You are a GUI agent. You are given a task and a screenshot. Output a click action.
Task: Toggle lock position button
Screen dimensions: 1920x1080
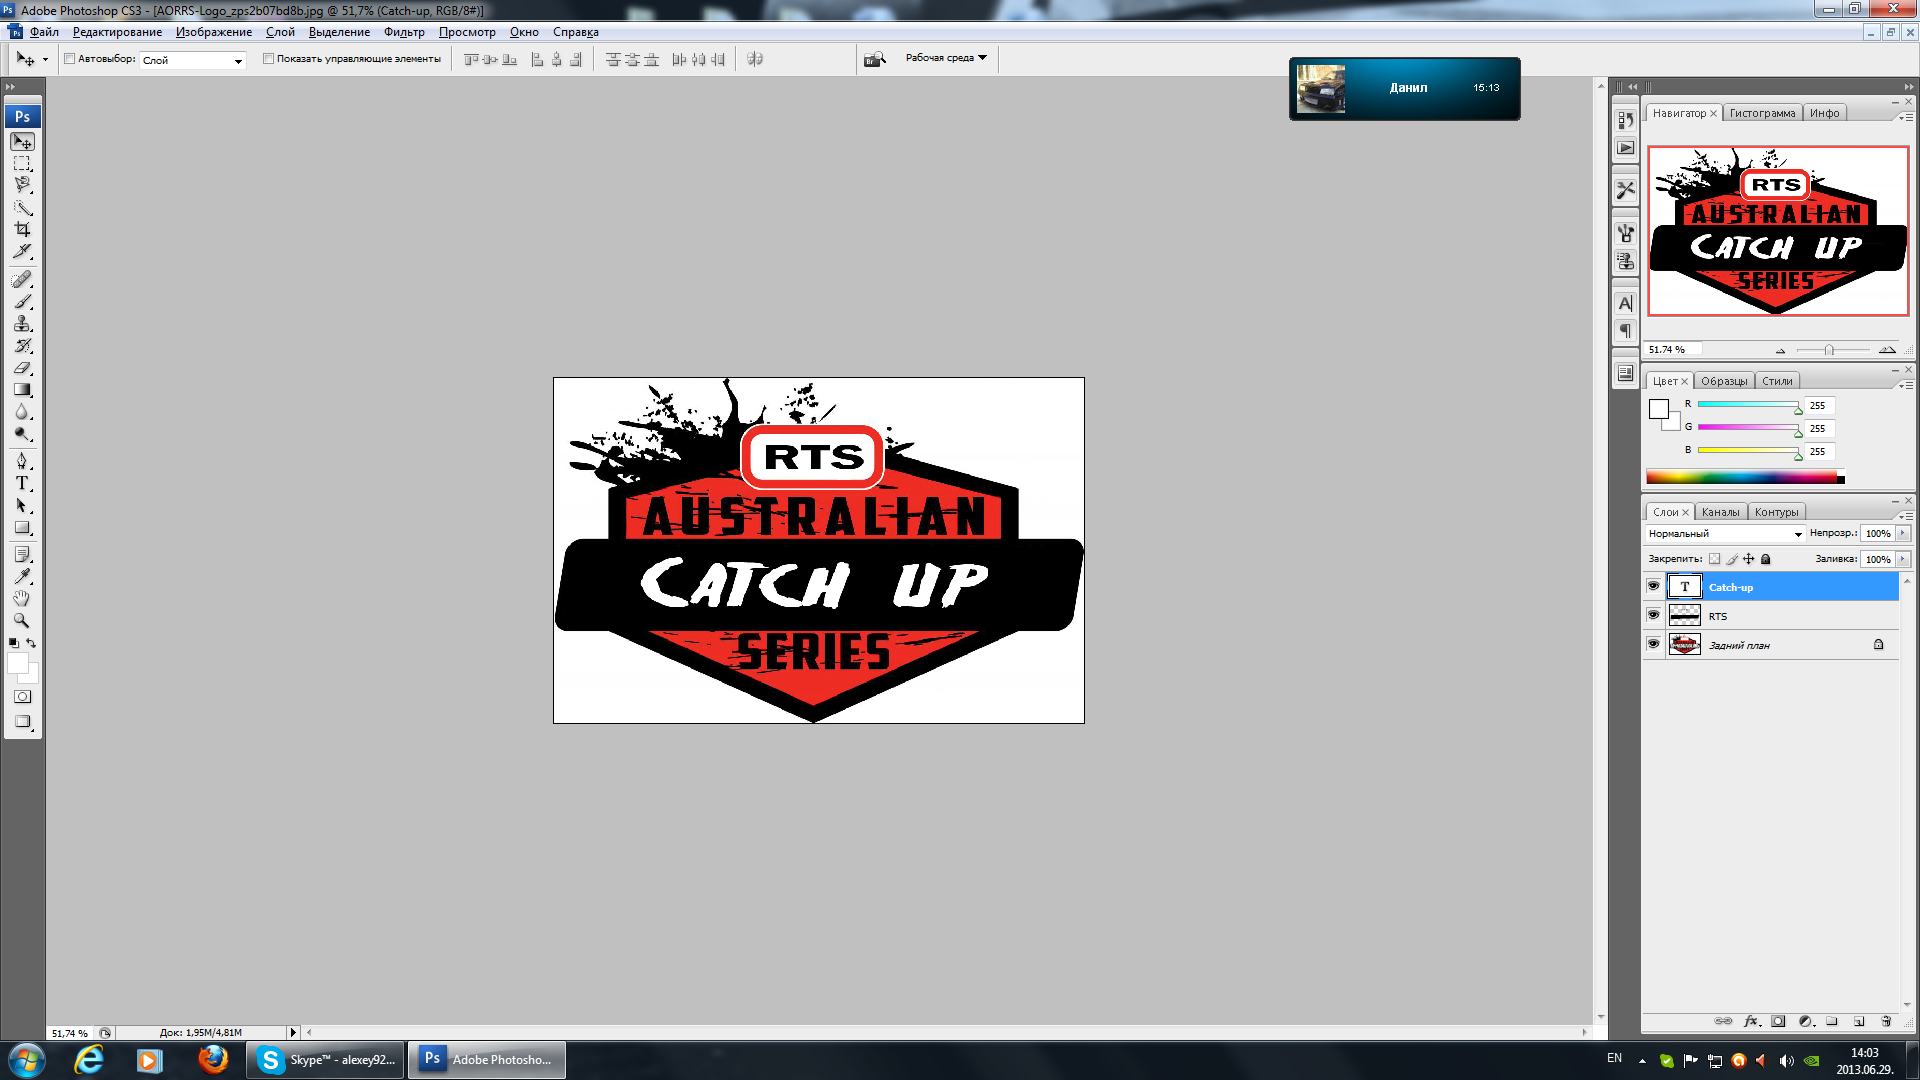1749,559
